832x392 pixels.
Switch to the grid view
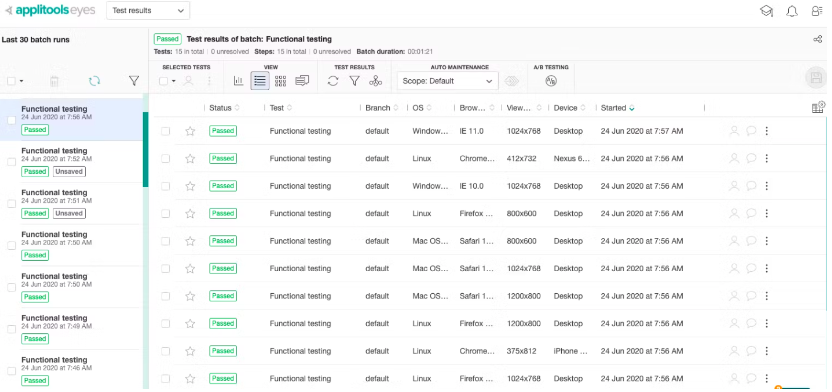tap(281, 81)
